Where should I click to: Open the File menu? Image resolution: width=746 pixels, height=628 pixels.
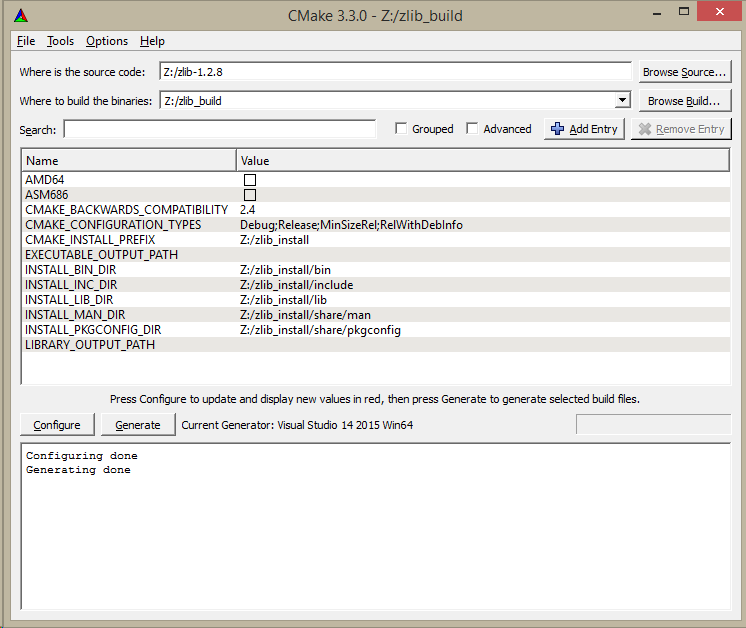26,41
